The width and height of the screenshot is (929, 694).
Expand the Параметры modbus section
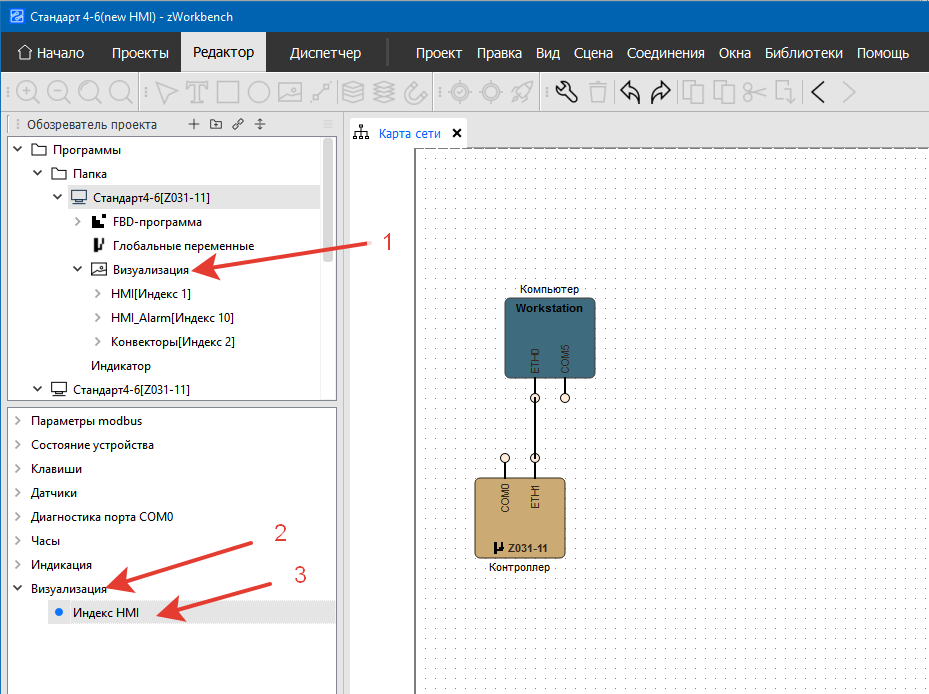(x=17, y=421)
